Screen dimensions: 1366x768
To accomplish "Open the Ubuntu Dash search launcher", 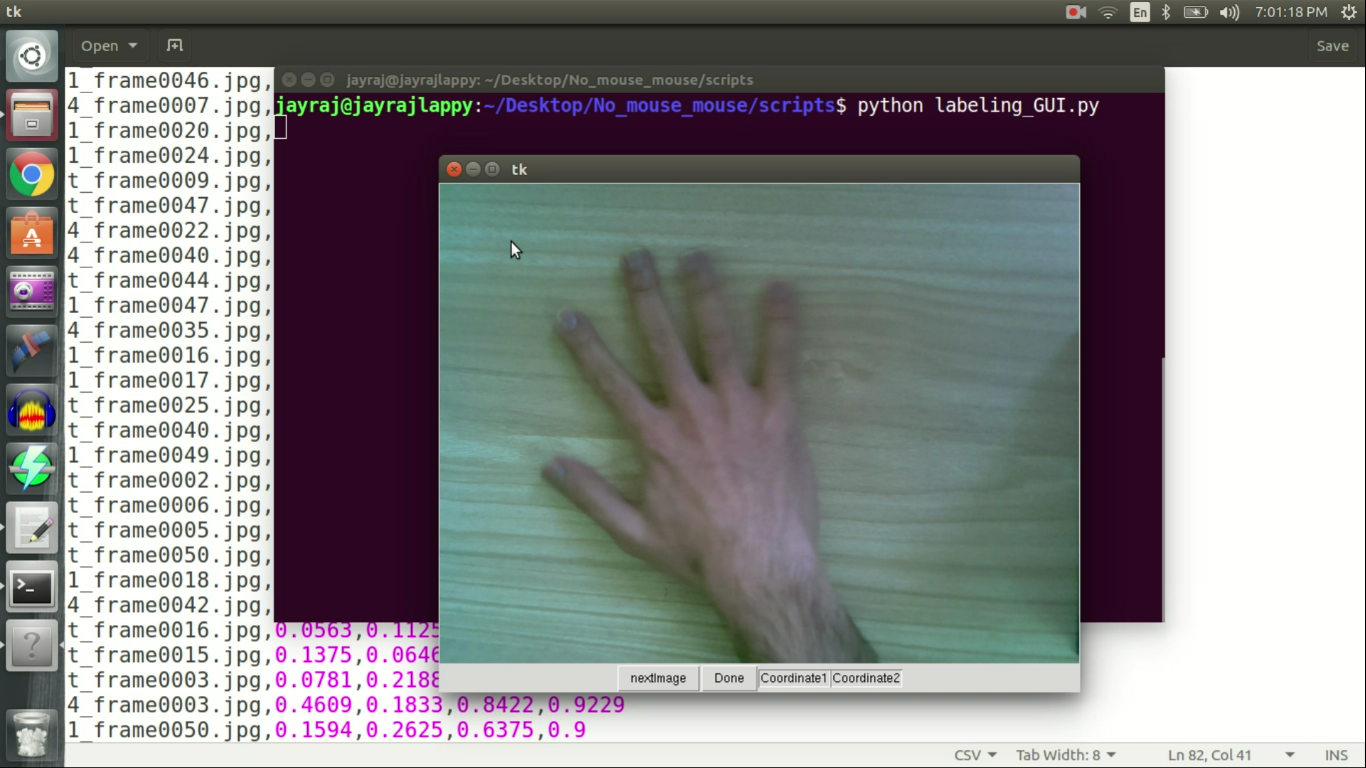I will tap(32, 56).
